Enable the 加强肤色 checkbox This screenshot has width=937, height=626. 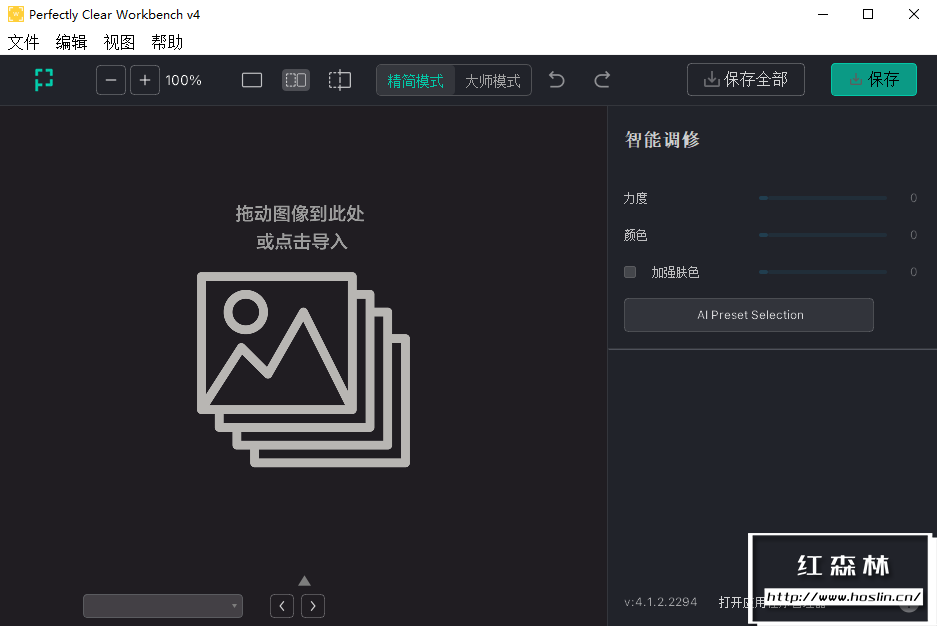click(x=630, y=272)
